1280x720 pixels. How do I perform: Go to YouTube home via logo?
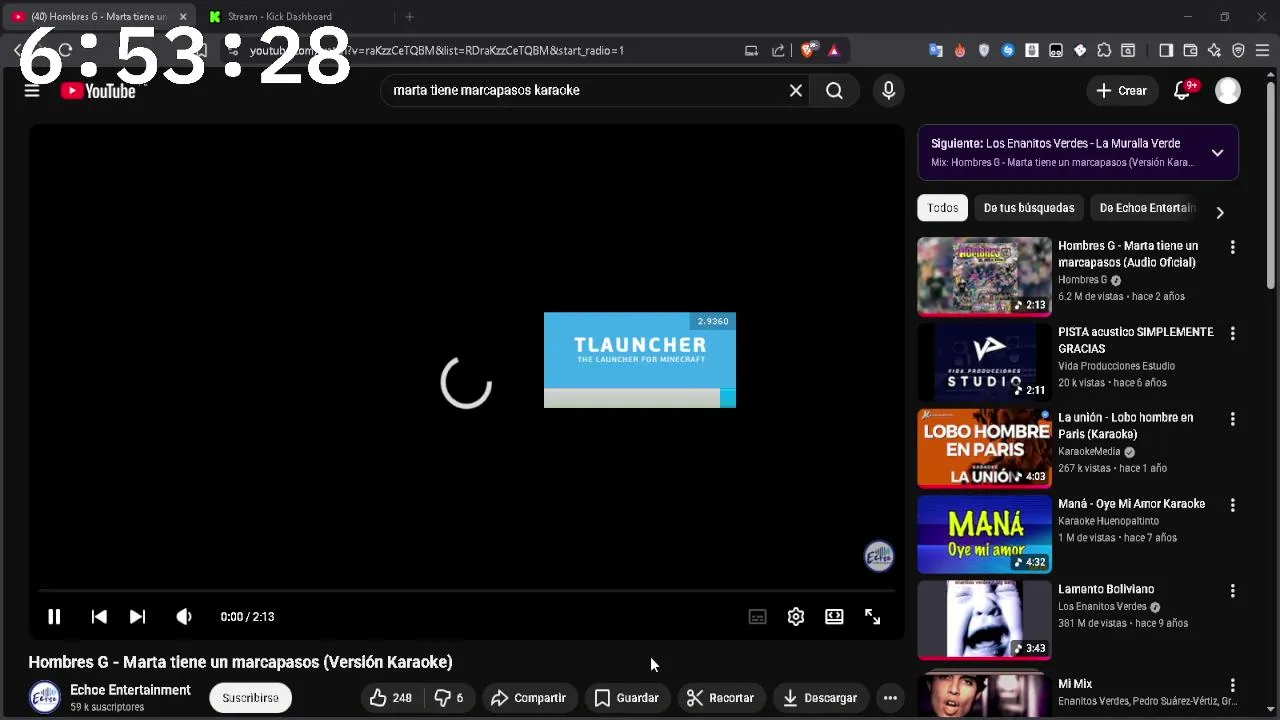click(x=98, y=91)
